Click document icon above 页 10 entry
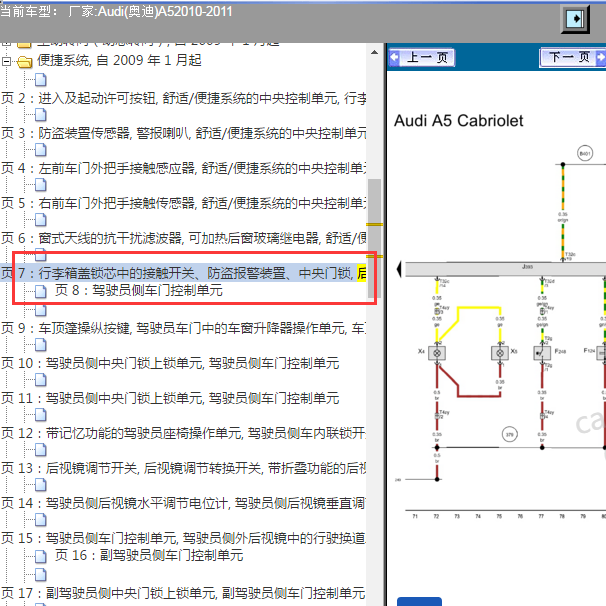606x606 pixels. [x=41, y=345]
